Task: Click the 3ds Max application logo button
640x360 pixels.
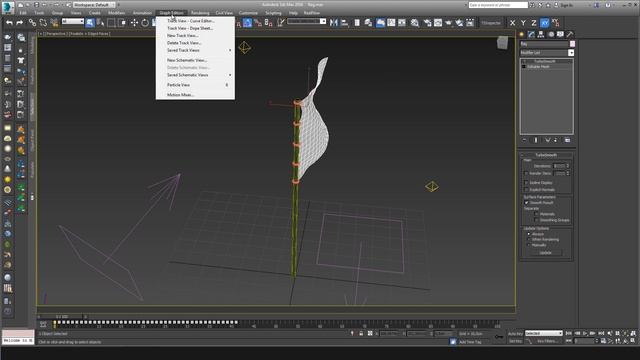Action: click(x=8, y=7)
